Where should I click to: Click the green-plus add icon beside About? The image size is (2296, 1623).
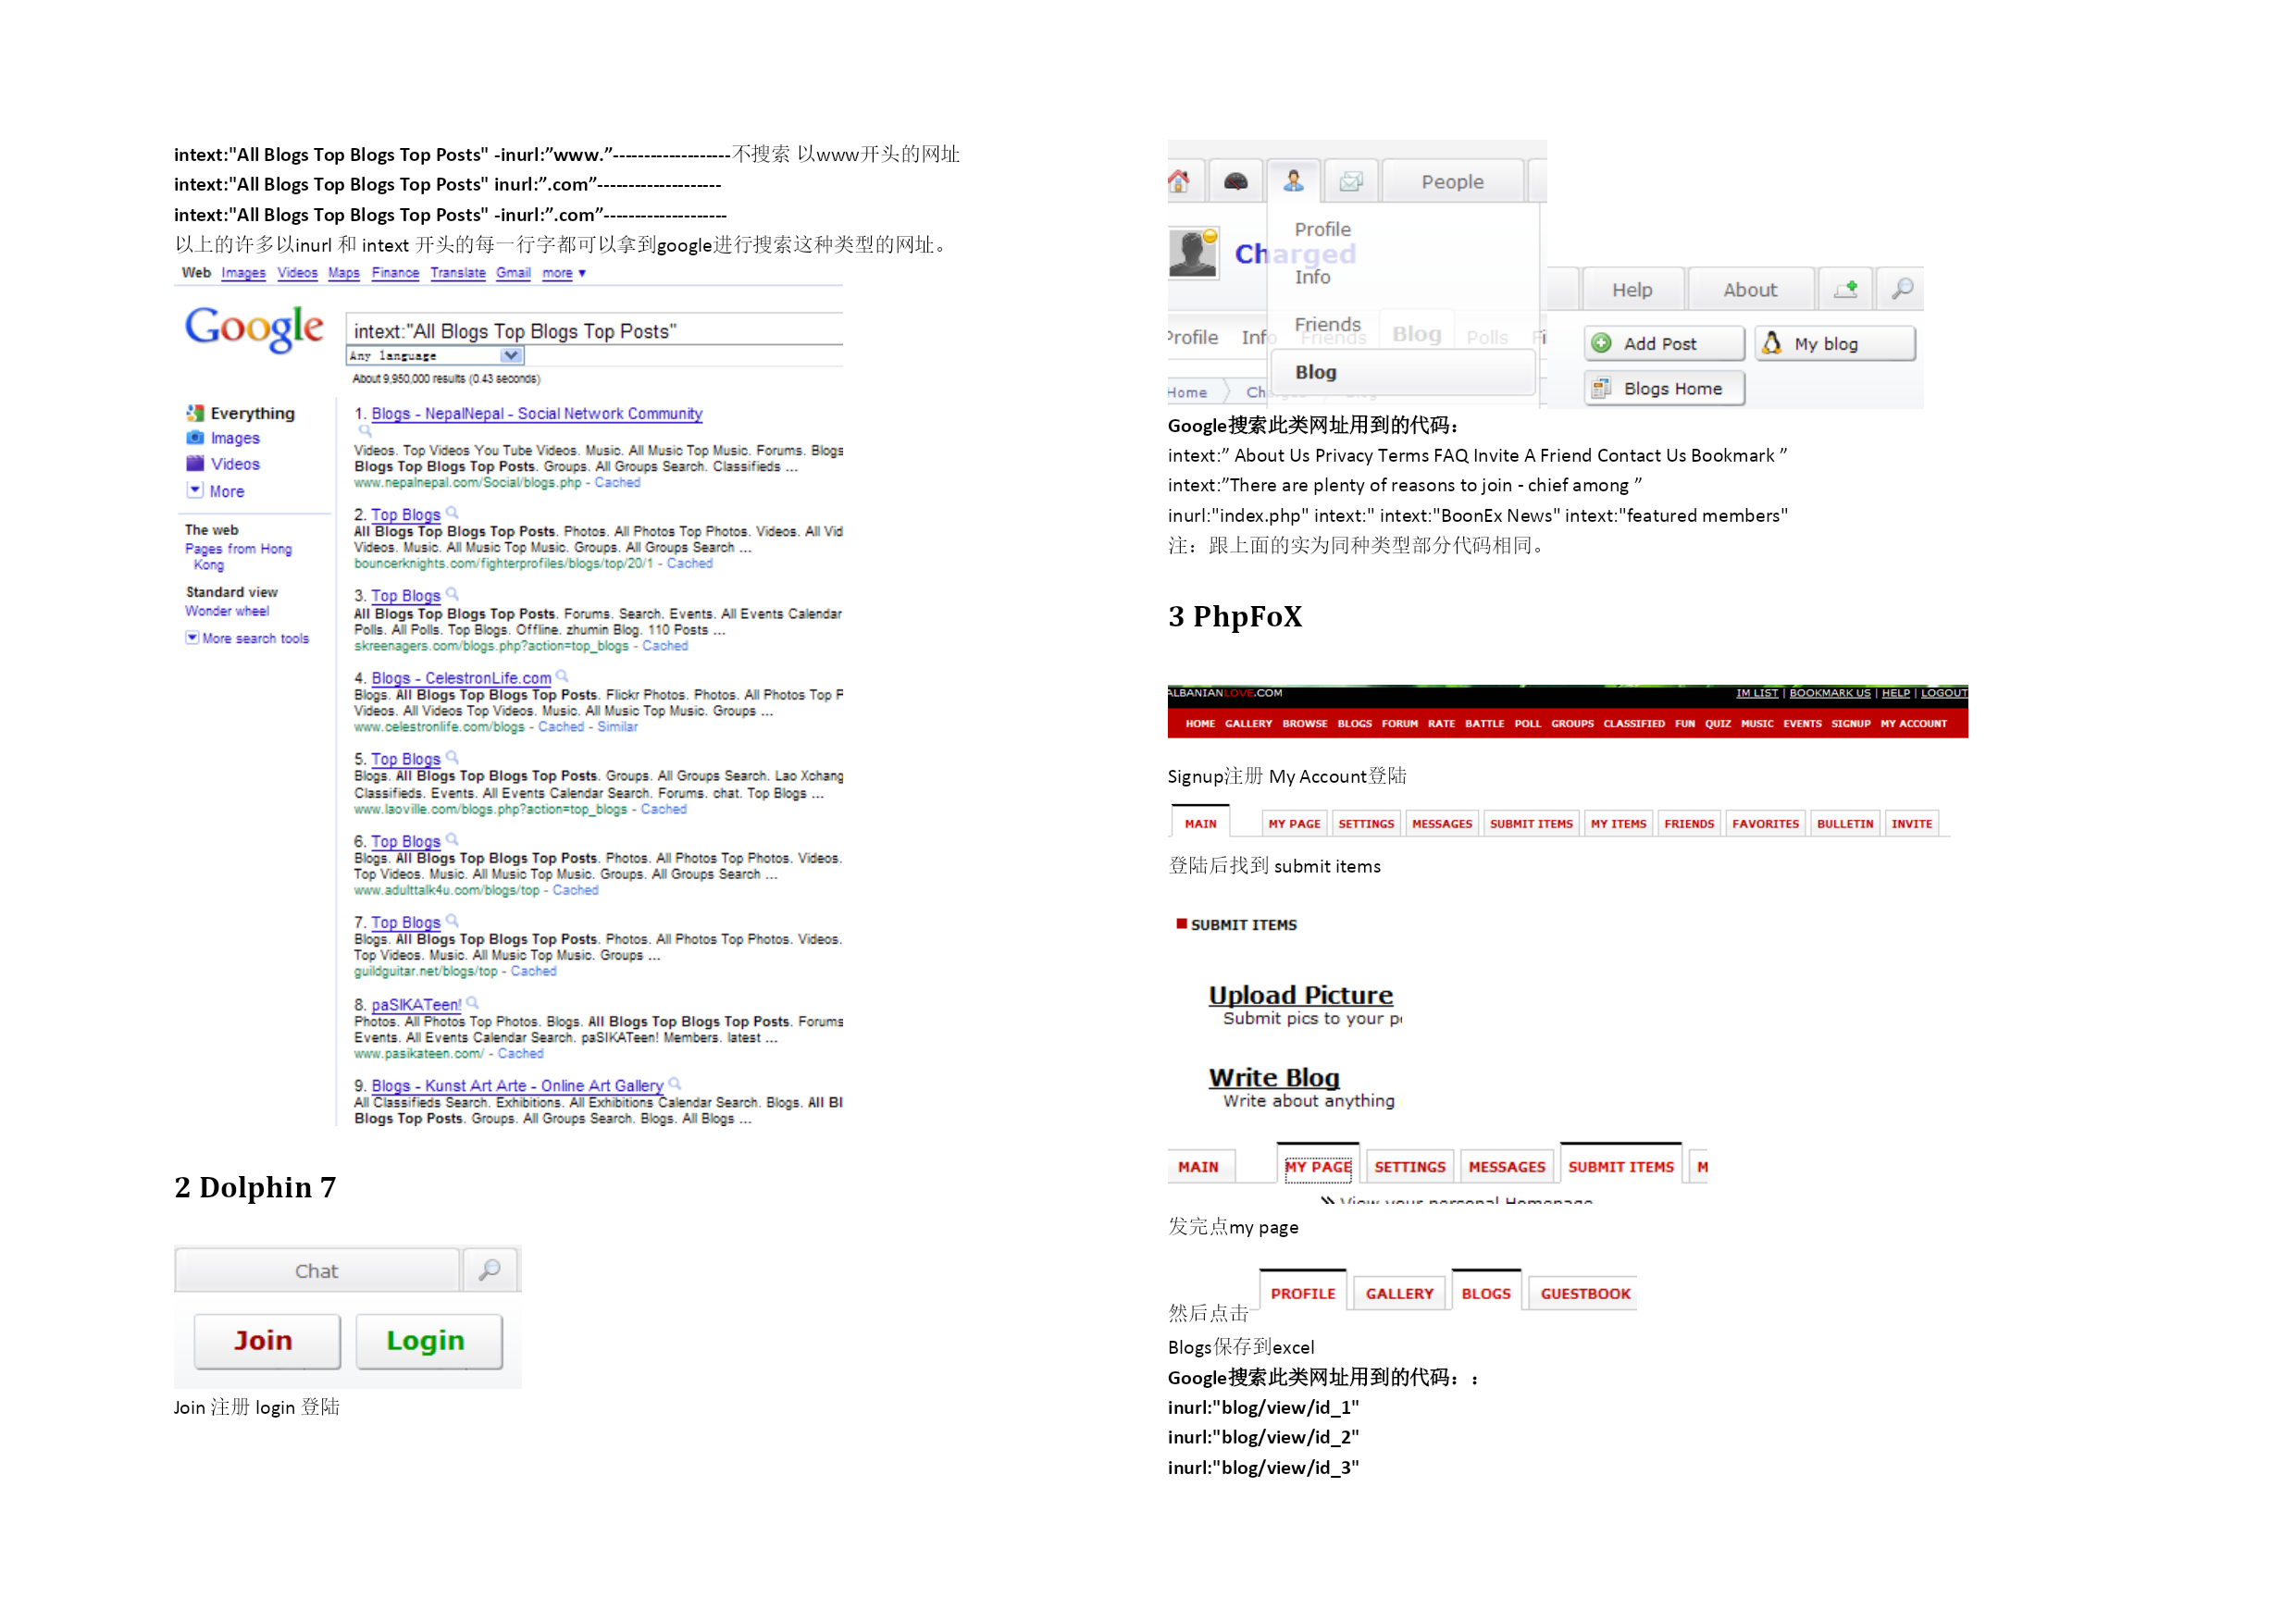click(1845, 289)
